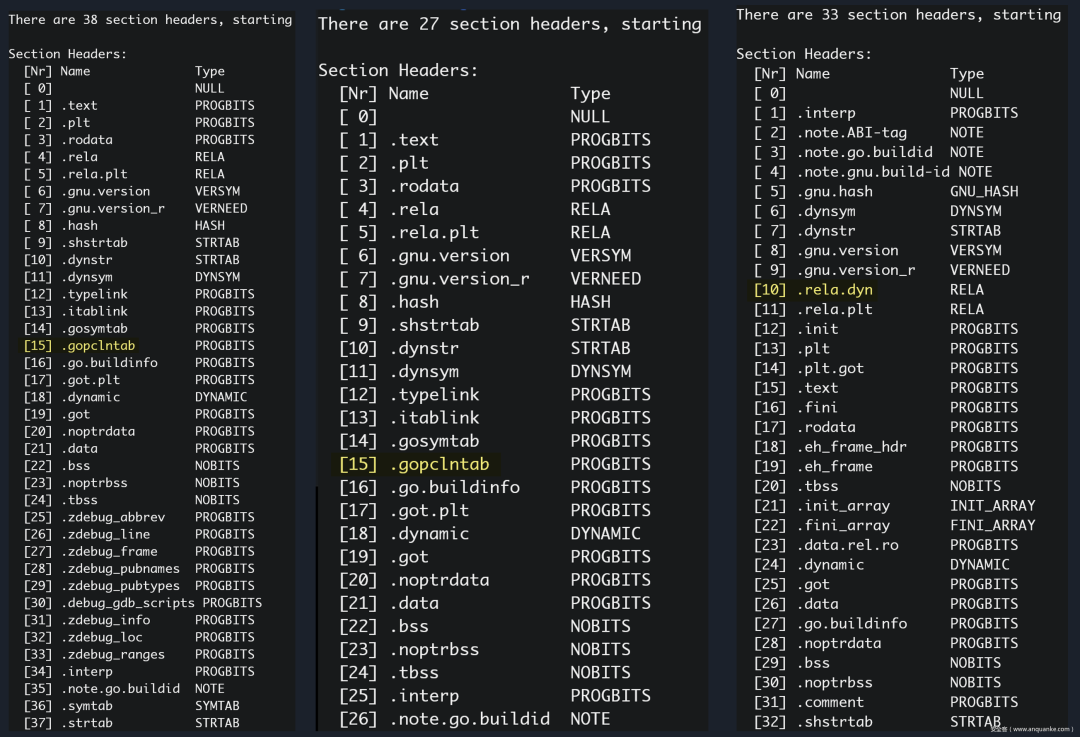Image resolution: width=1080 pixels, height=737 pixels.
Task: Click .interp in the 33-header listing
Action: pyautogui.click(x=827, y=113)
